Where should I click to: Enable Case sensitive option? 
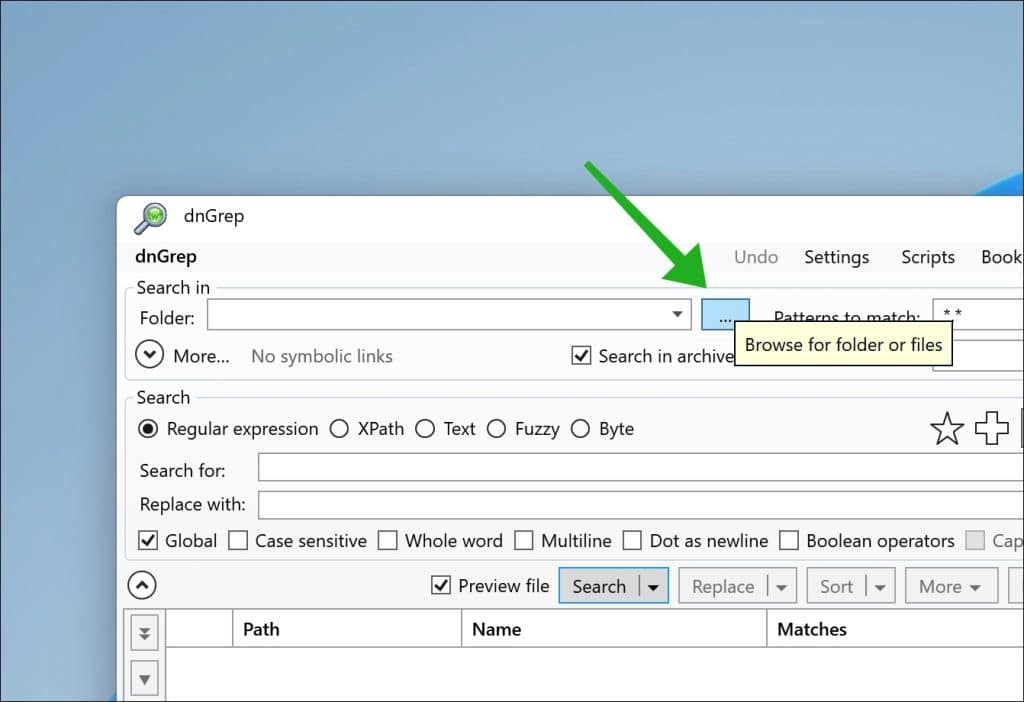238,541
